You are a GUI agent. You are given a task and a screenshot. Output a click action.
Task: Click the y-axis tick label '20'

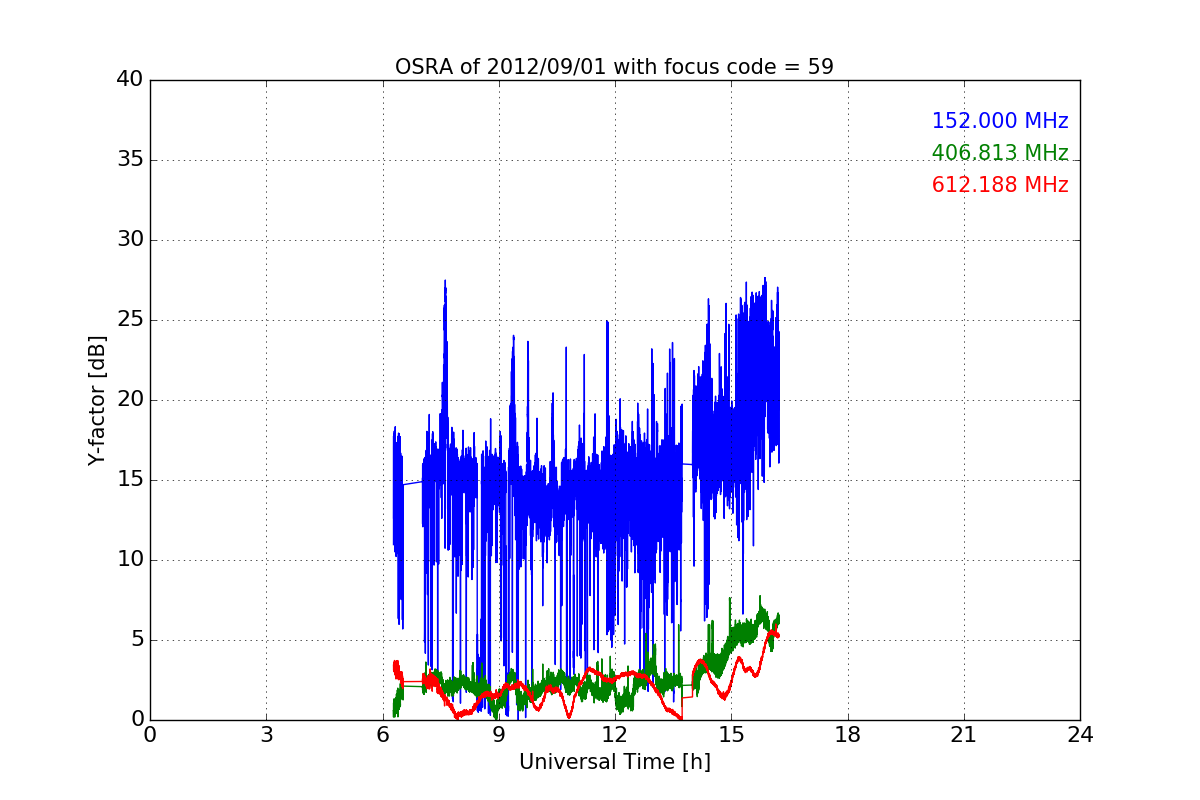click(x=130, y=400)
